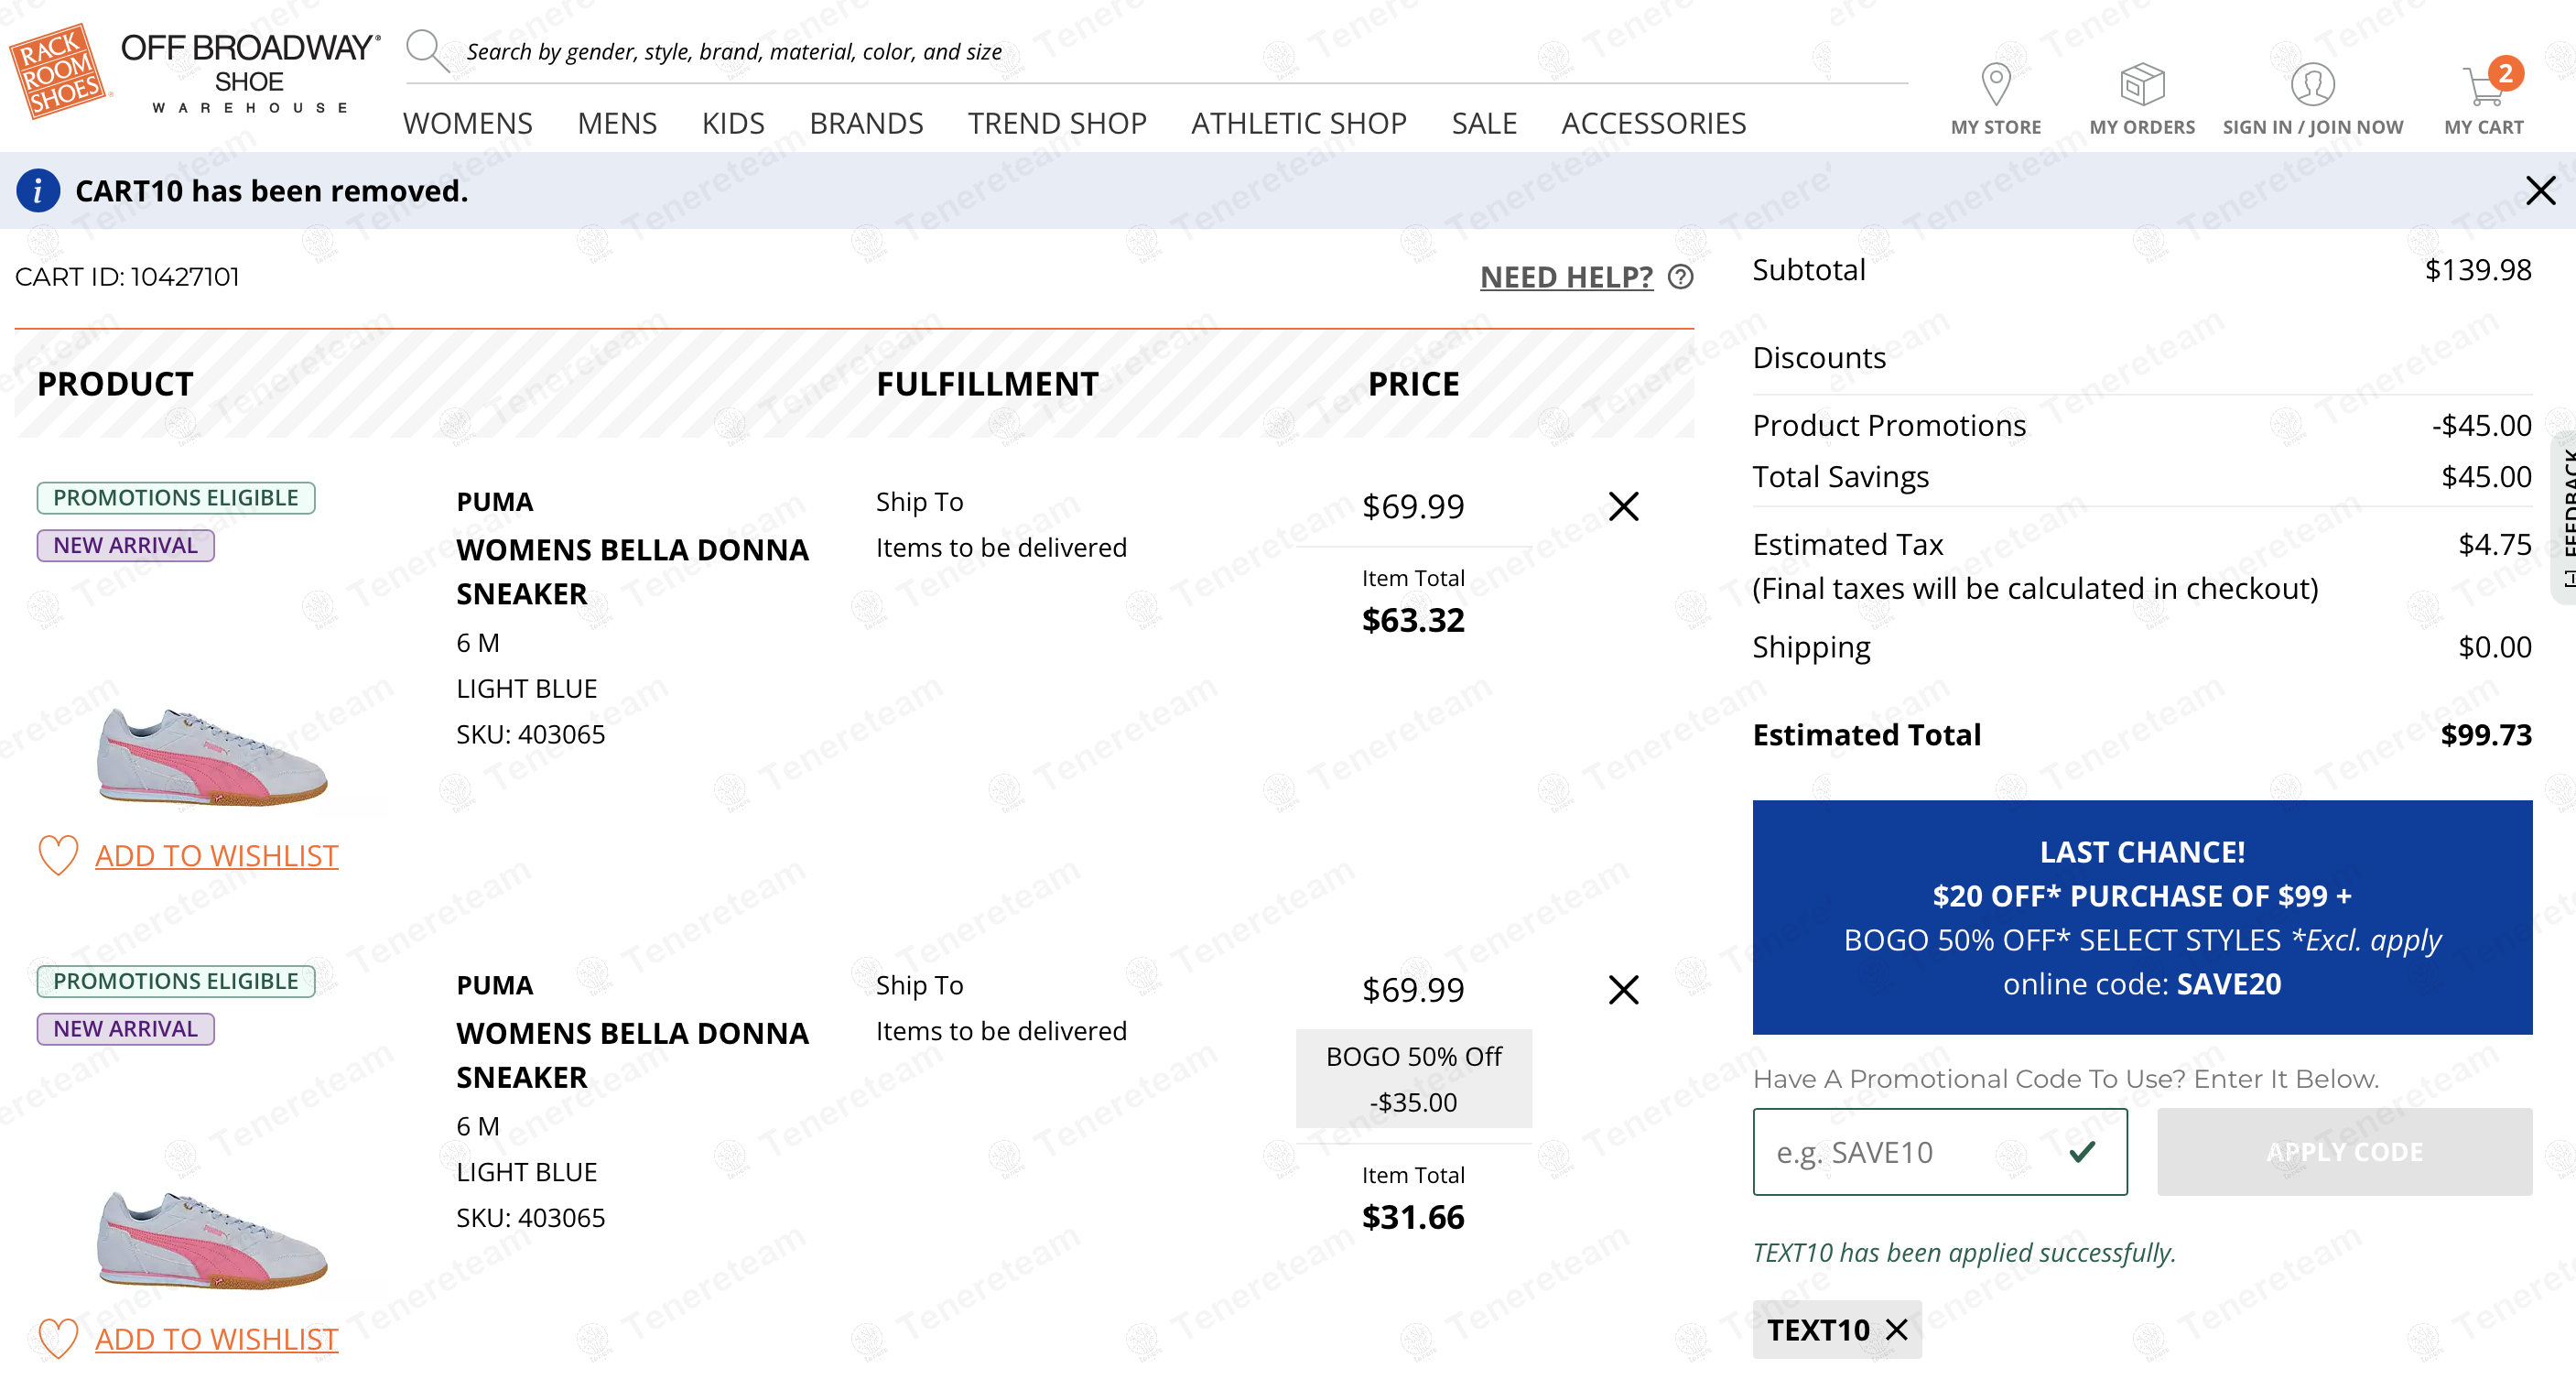This screenshot has height=1390, width=2576.
Task: Dismiss the CART10 removed notification
Action: coord(2540,190)
